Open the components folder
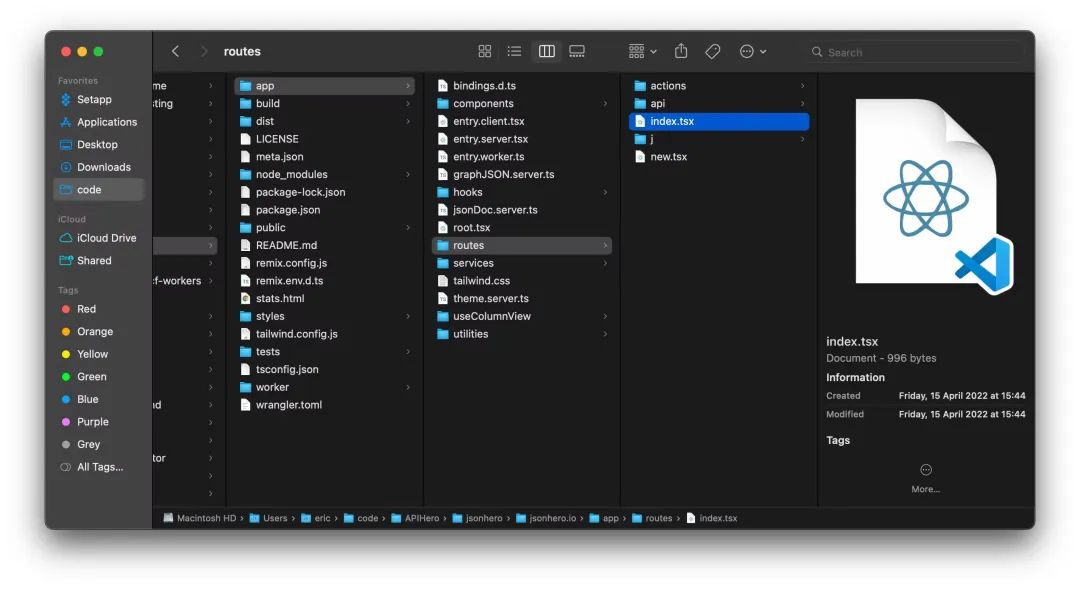This screenshot has width=1080, height=589. (x=483, y=104)
